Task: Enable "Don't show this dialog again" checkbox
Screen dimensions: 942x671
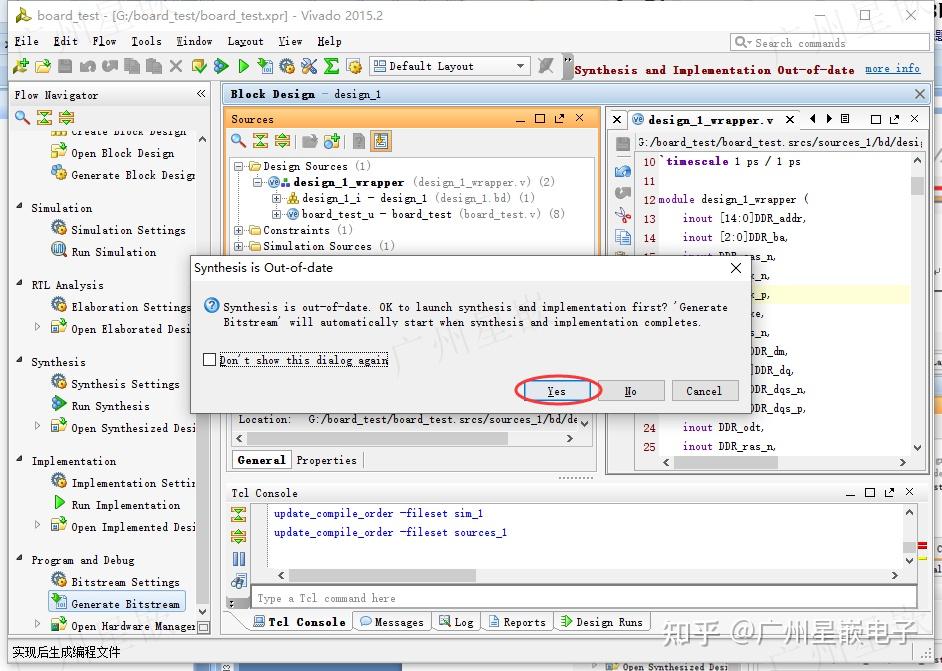Action: [x=209, y=360]
